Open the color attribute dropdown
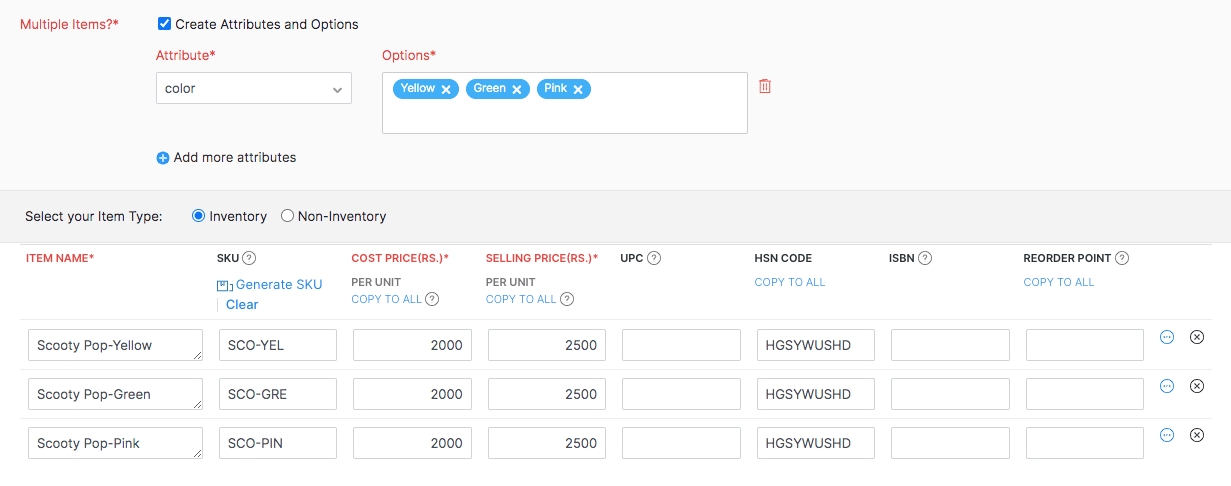This screenshot has width=1231, height=486. 254,88
